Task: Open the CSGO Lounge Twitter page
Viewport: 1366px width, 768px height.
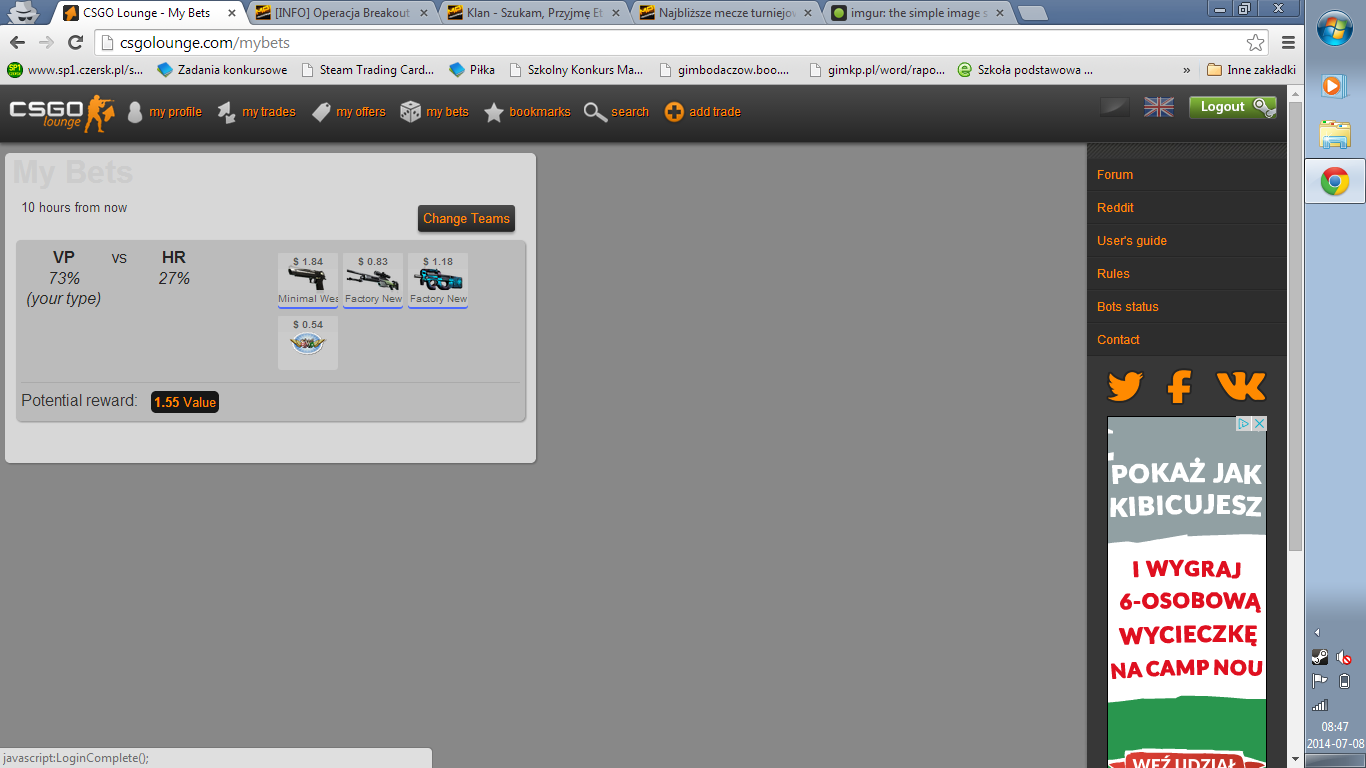Action: click(1125, 386)
